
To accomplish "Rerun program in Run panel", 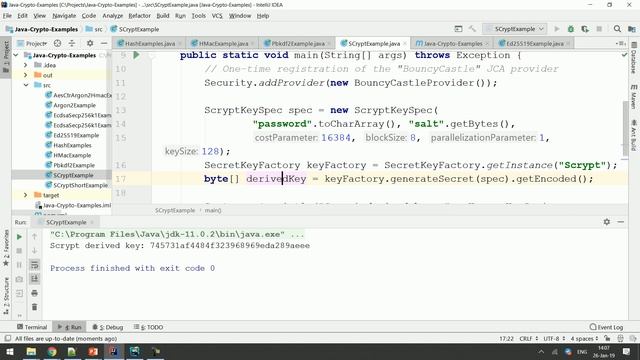I will click(x=19, y=237).
